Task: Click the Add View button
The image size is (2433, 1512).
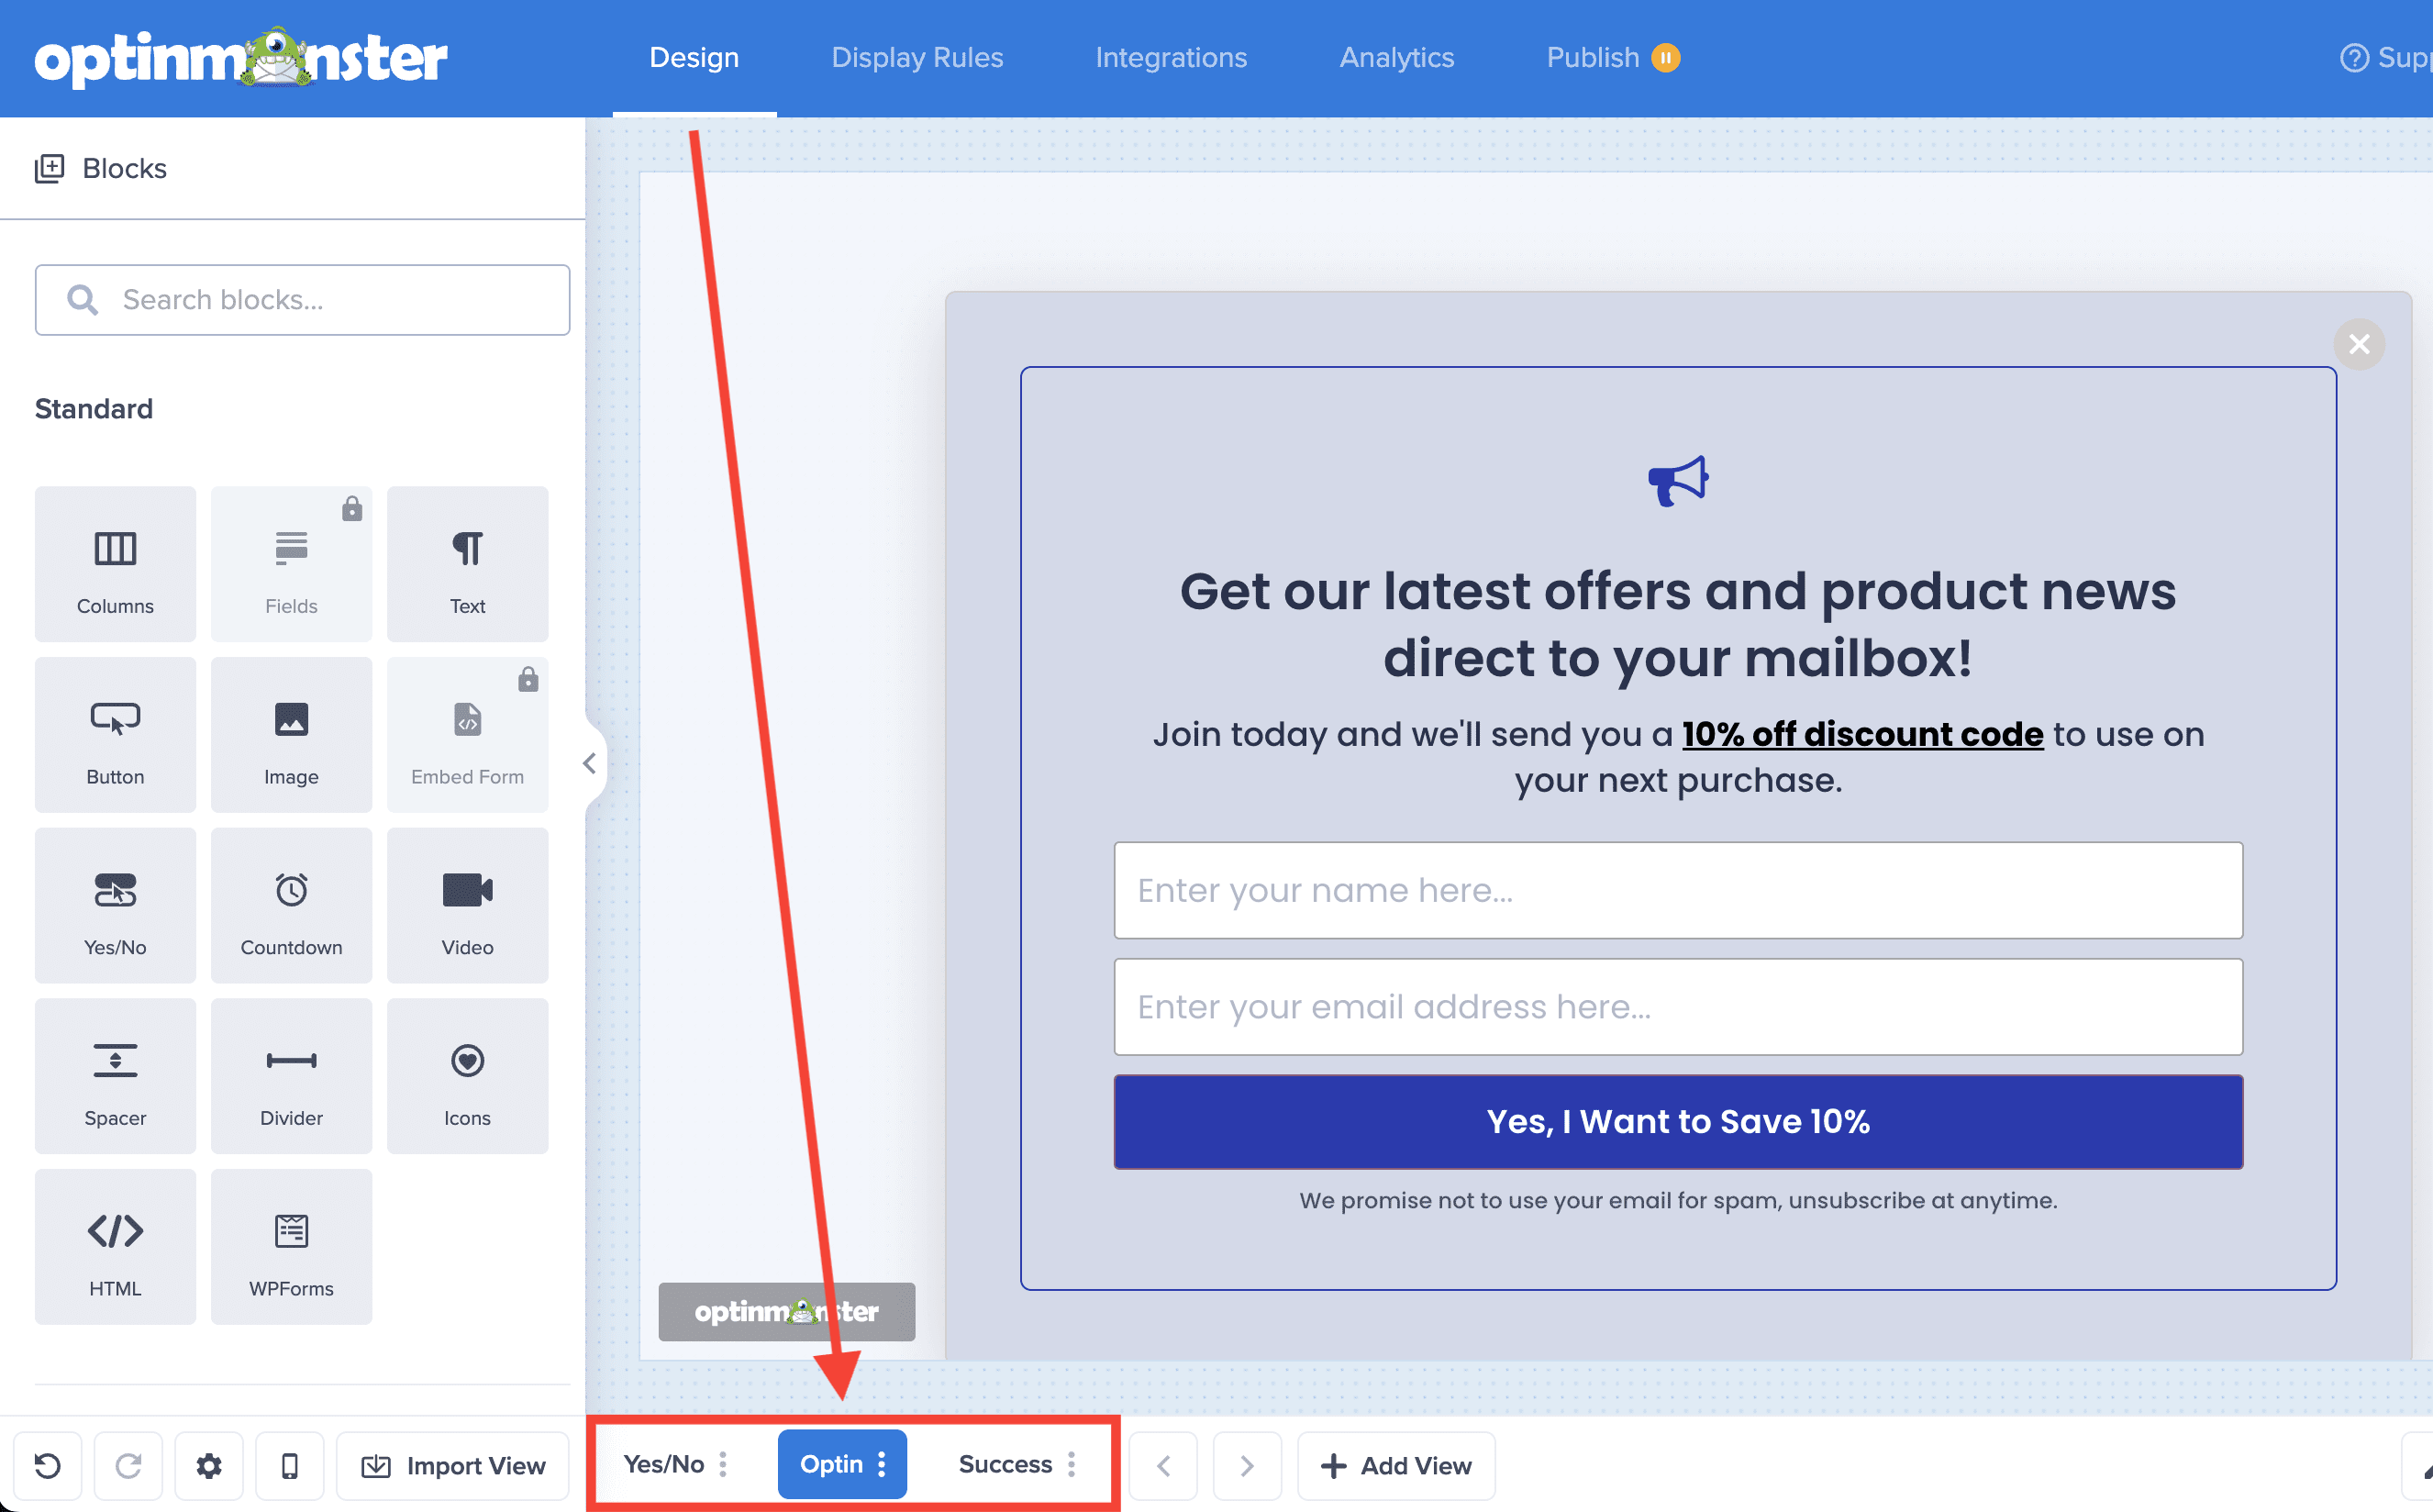Action: [1396, 1465]
